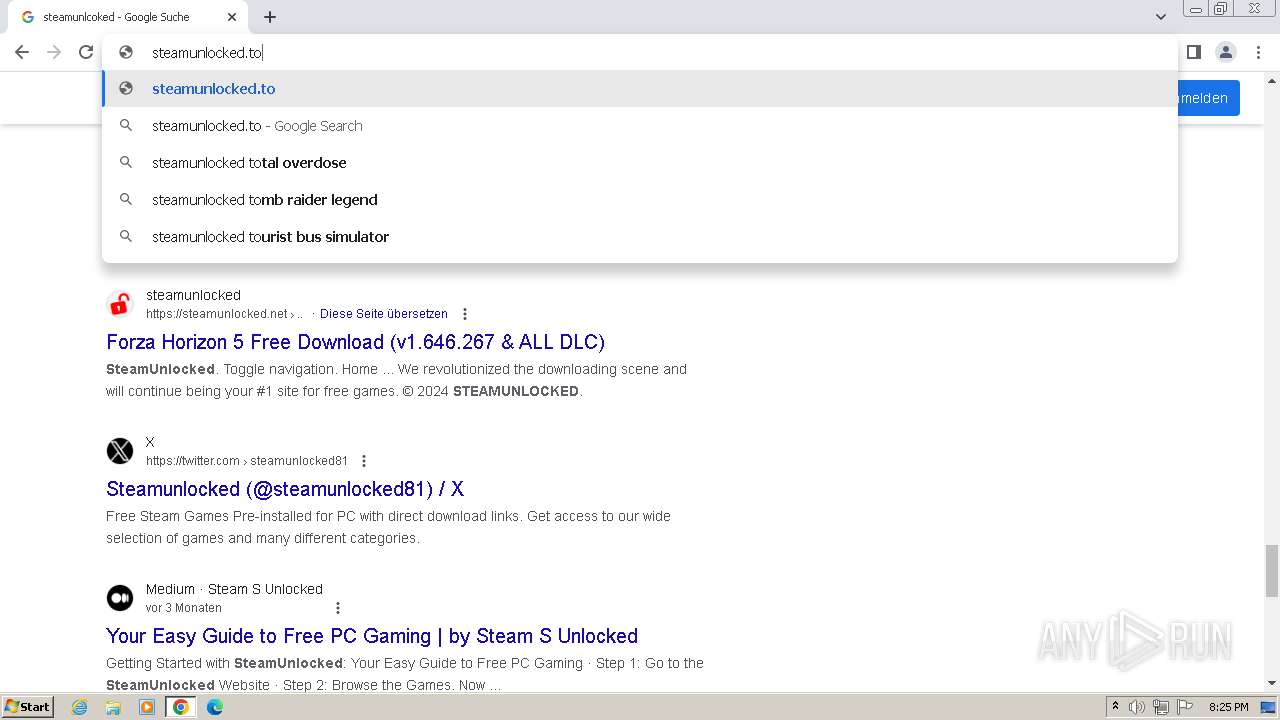
Task: Open Steamunlocked (@steamunlocked81) / X result
Action: pos(285,489)
